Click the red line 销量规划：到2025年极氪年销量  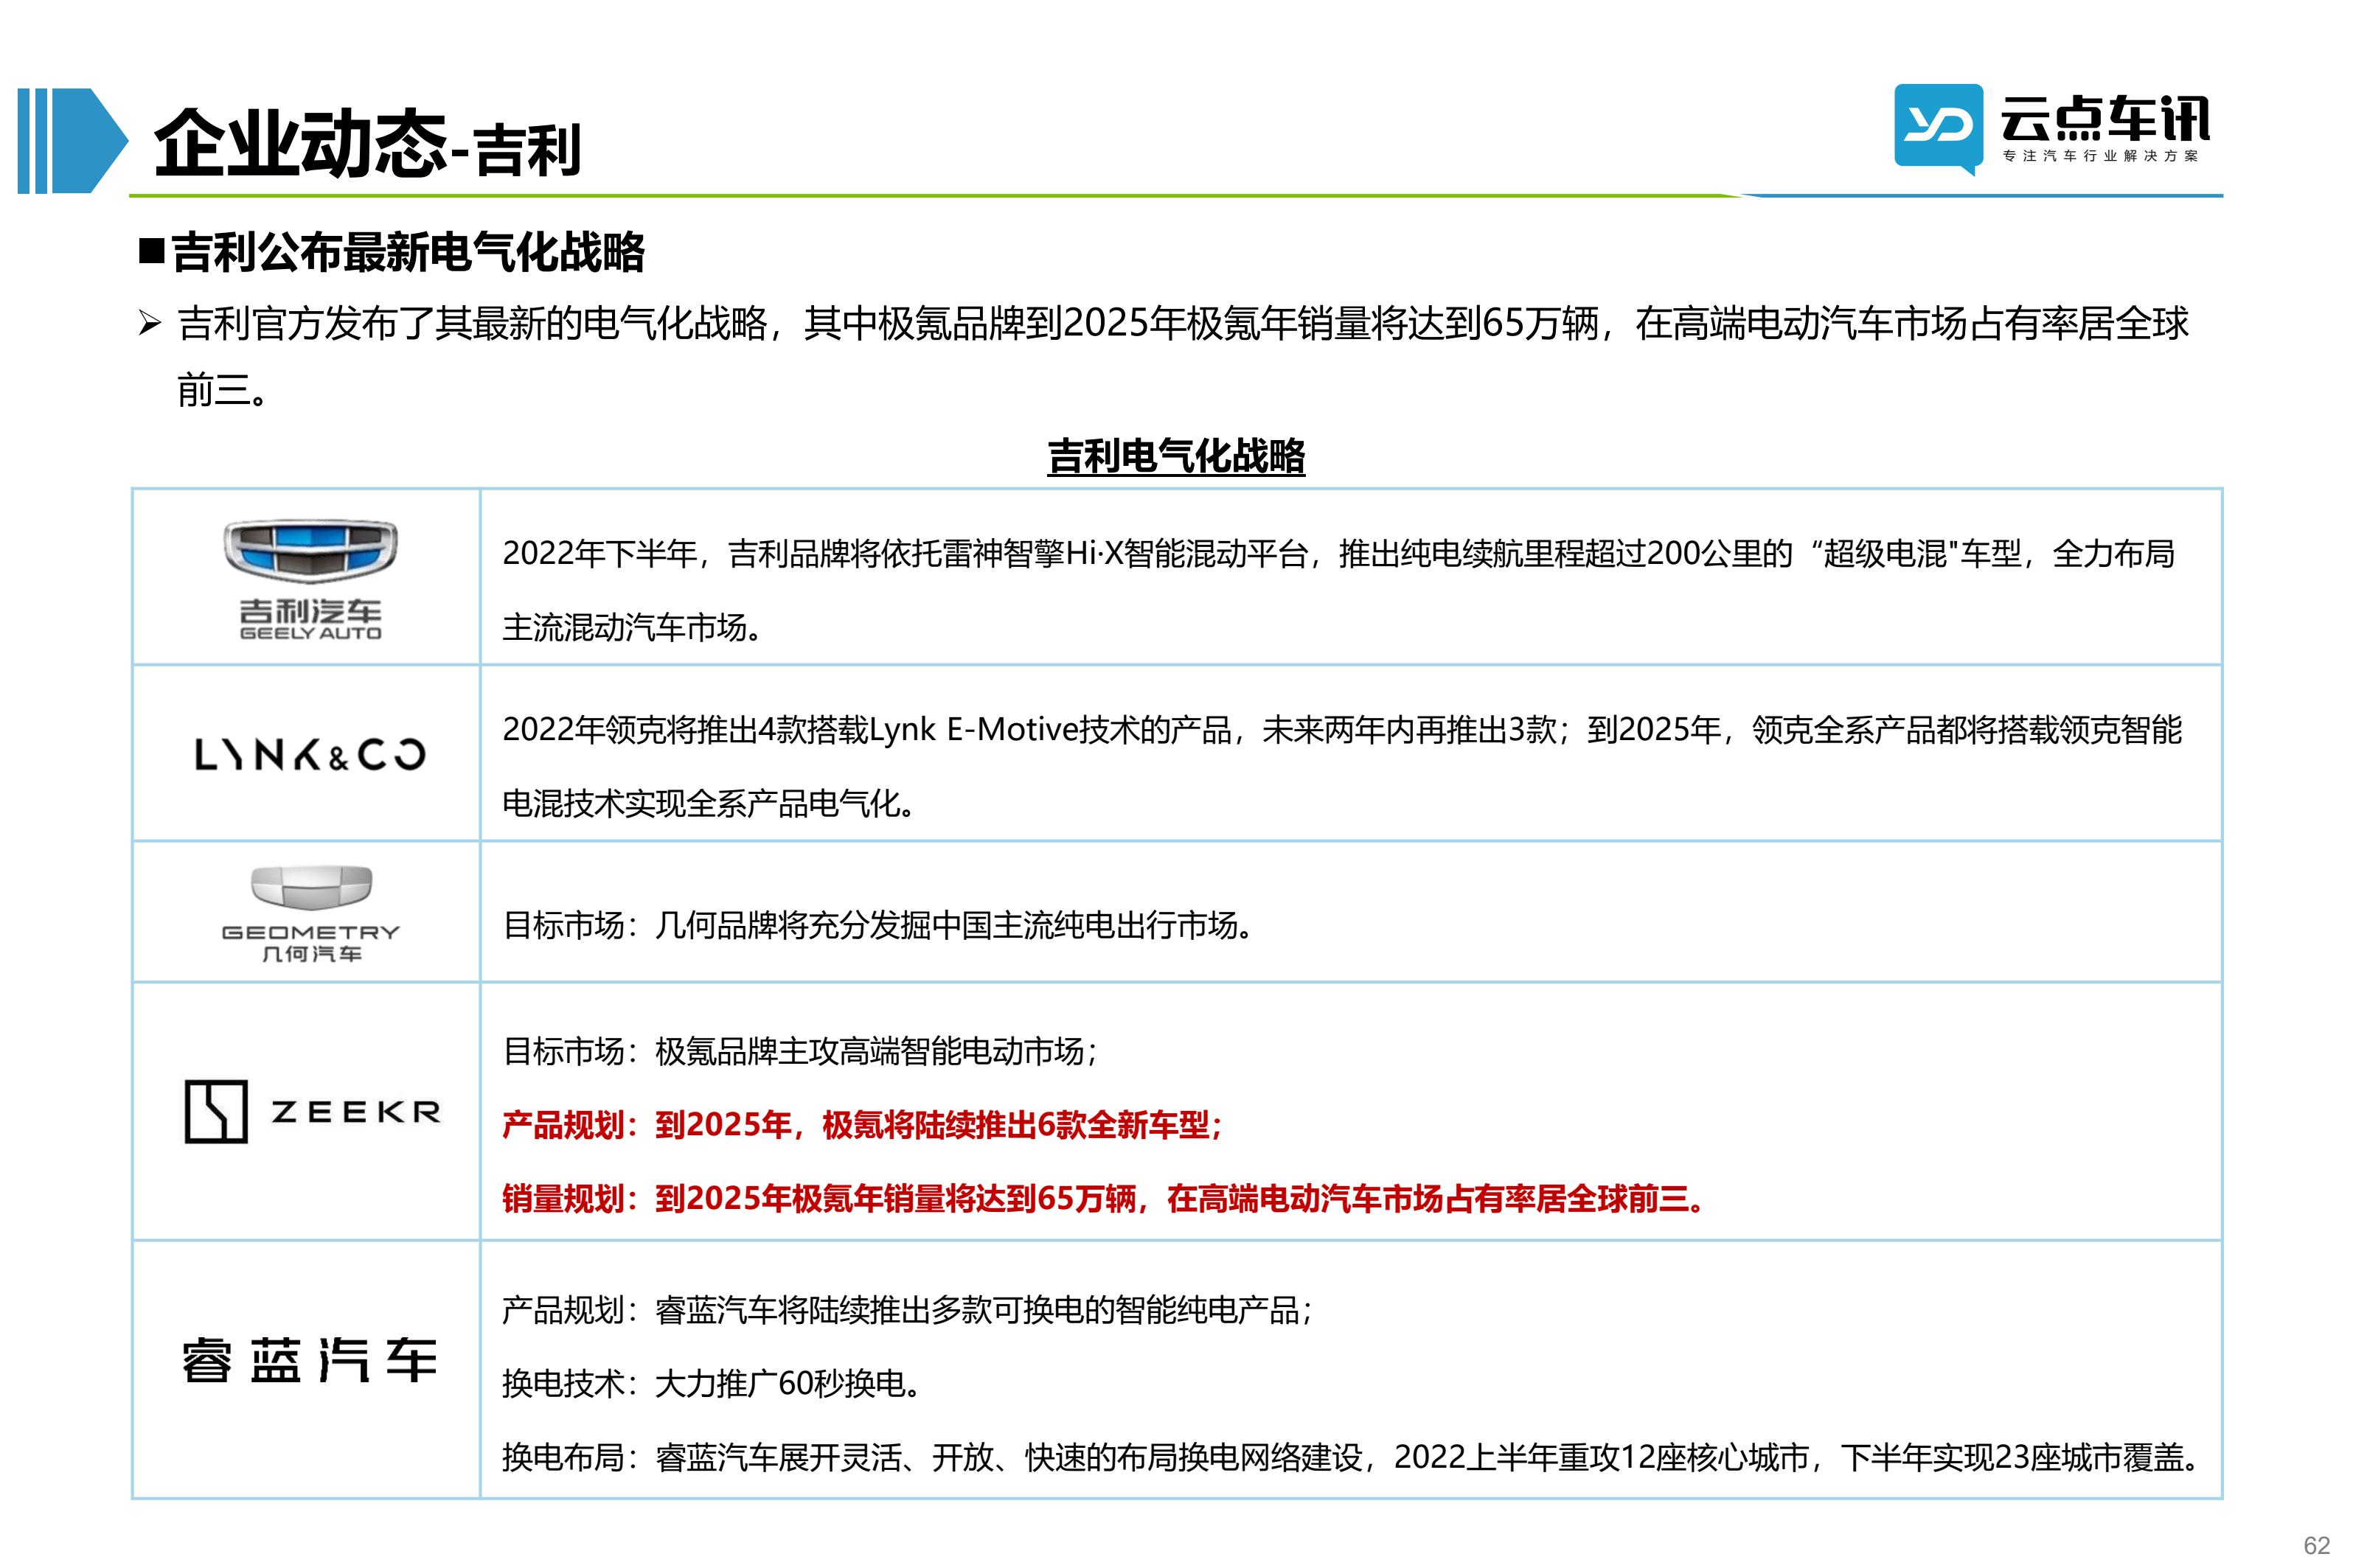click(1104, 1198)
